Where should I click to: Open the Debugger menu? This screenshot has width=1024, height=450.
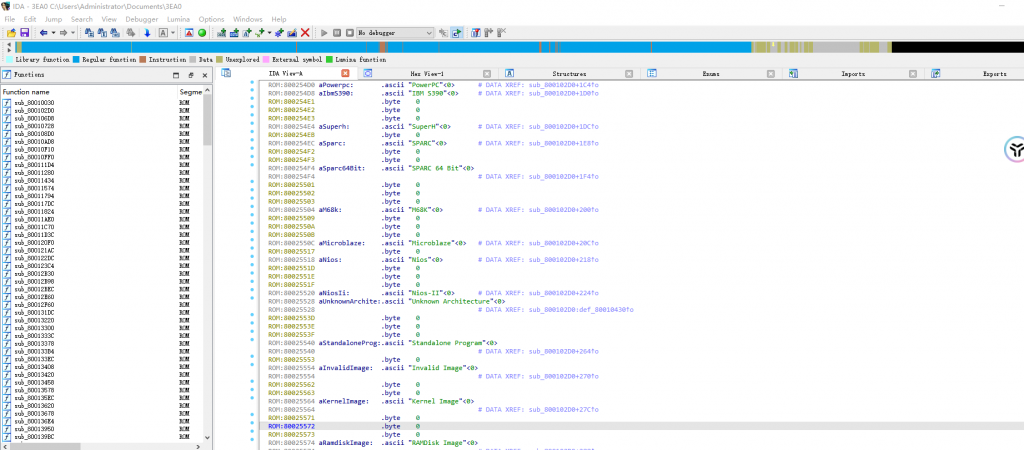pos(141,19)
